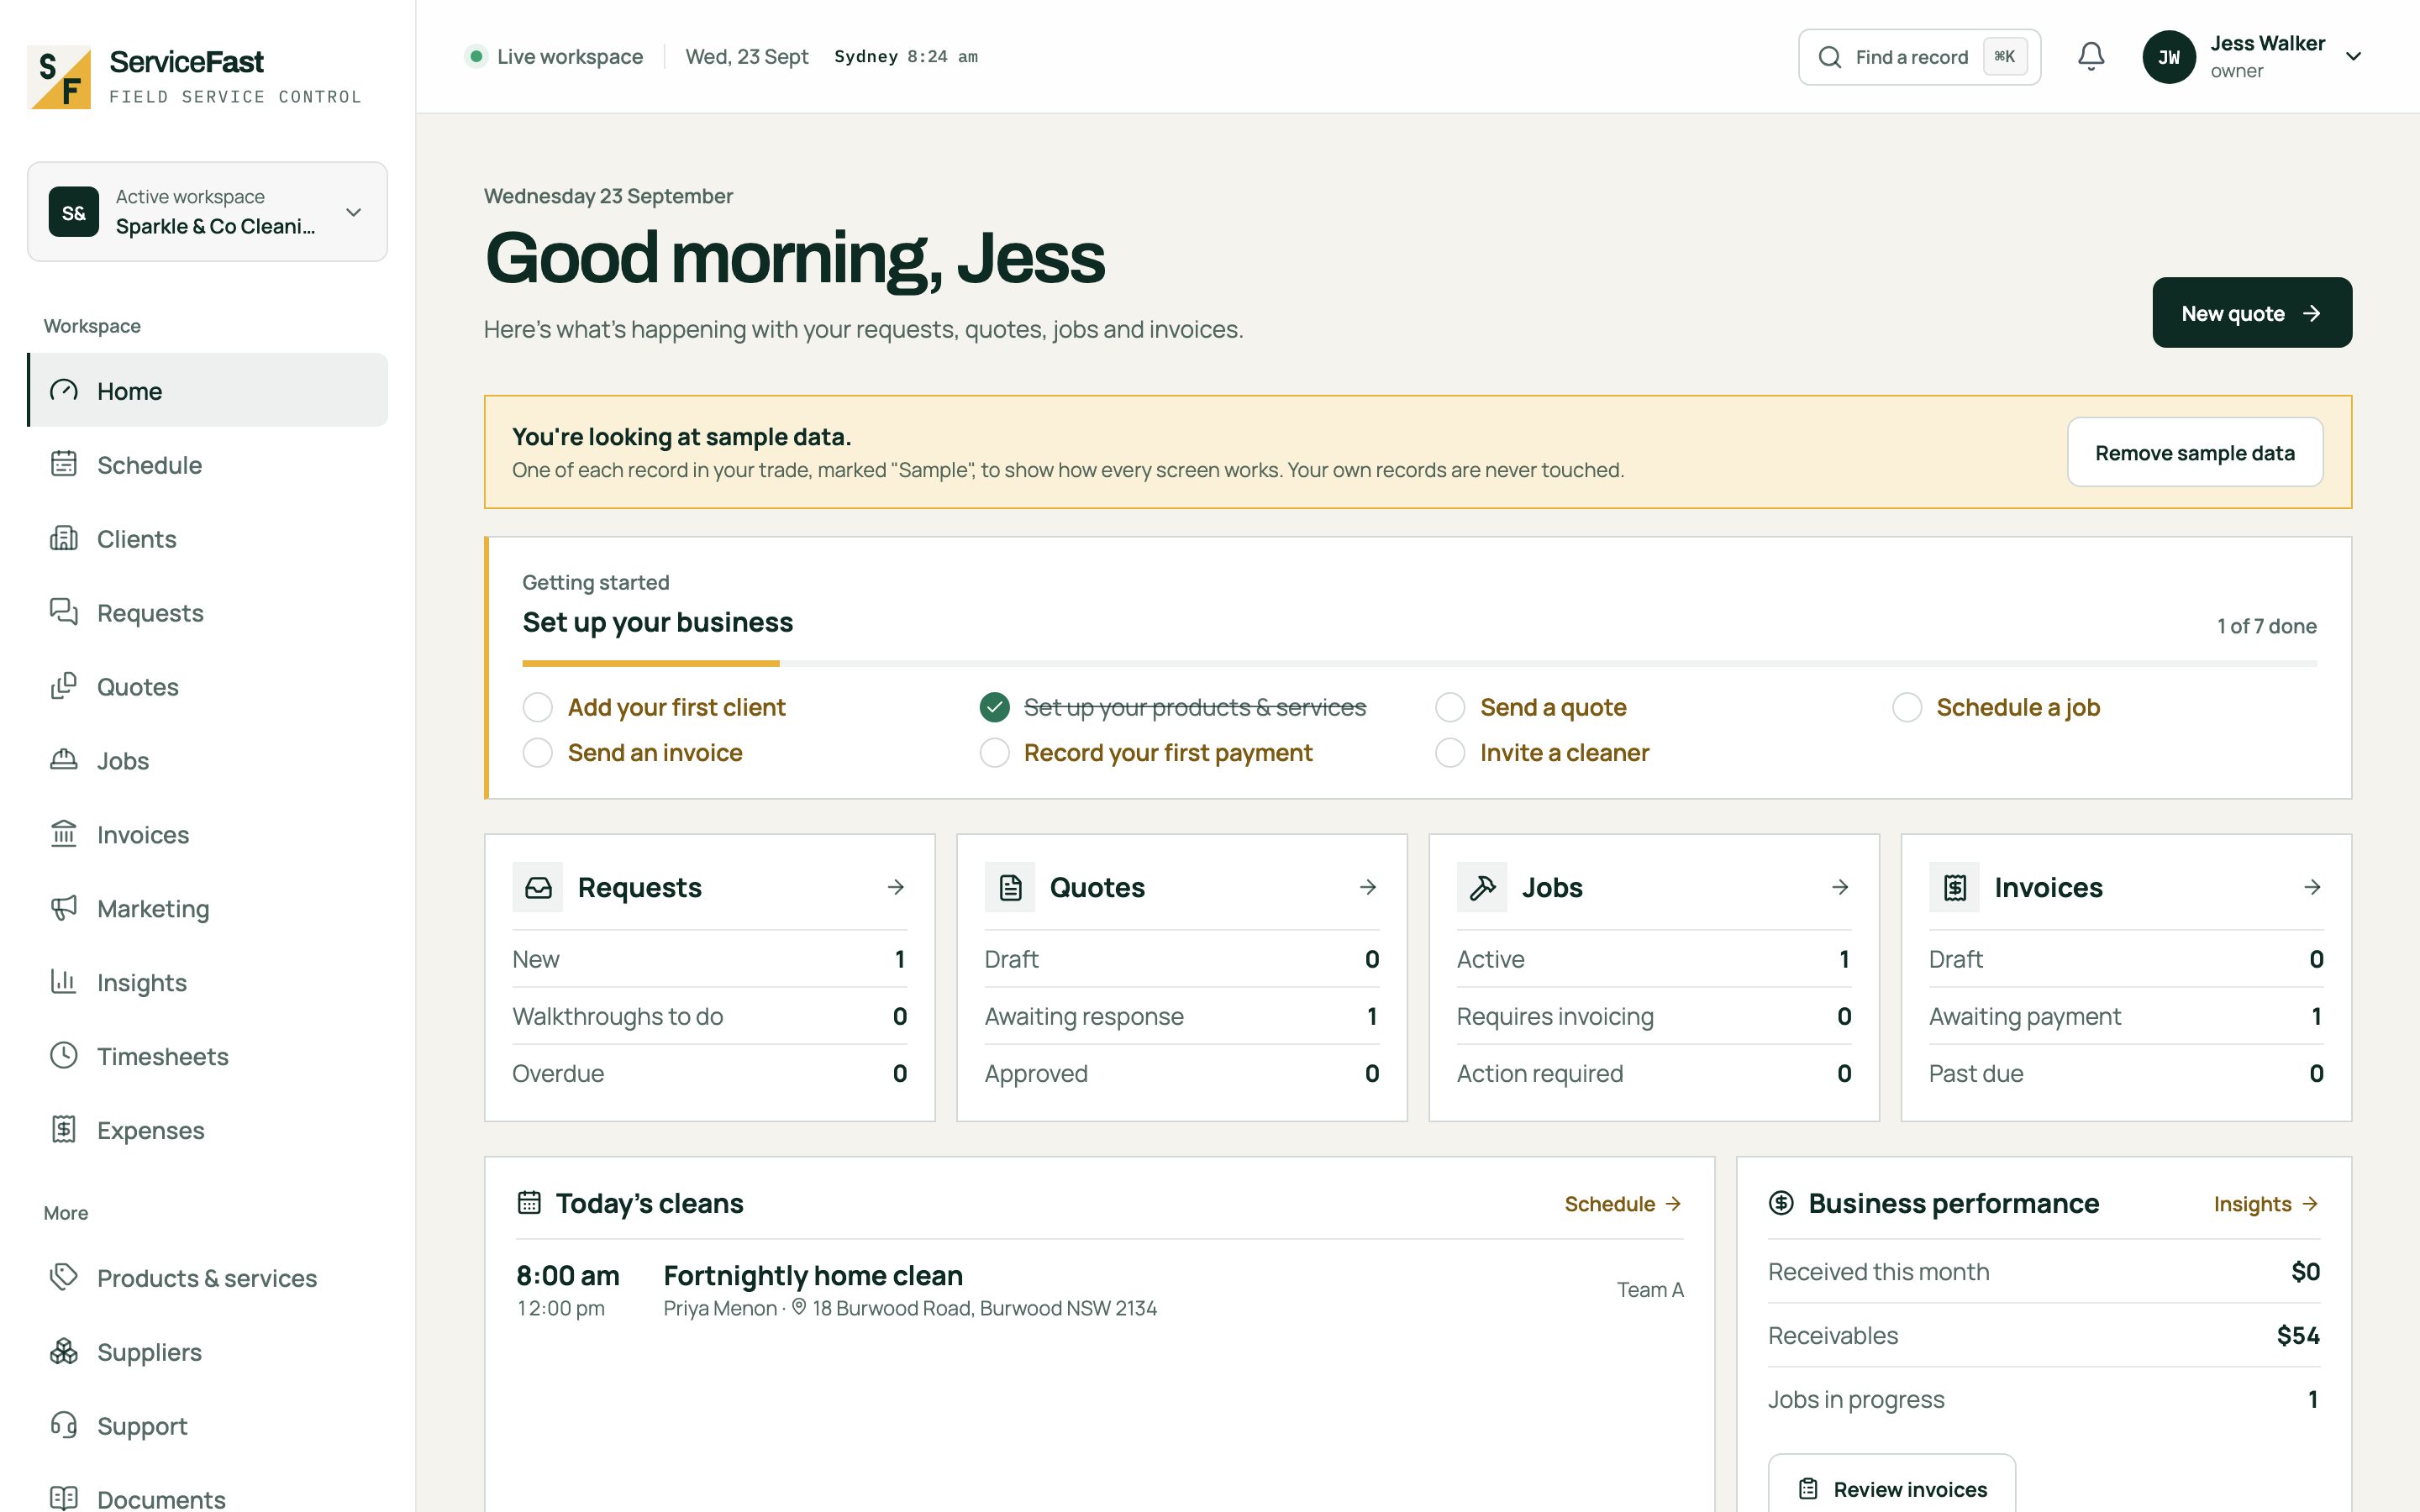The height and width of the screenshot is (1512, 2420).
Task: Click the Awaiting response row
Action: [1181, 1016]
